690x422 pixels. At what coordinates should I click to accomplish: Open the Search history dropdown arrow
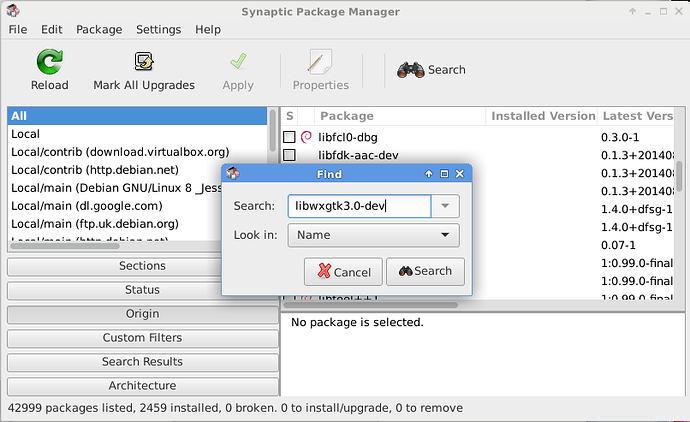445,206
